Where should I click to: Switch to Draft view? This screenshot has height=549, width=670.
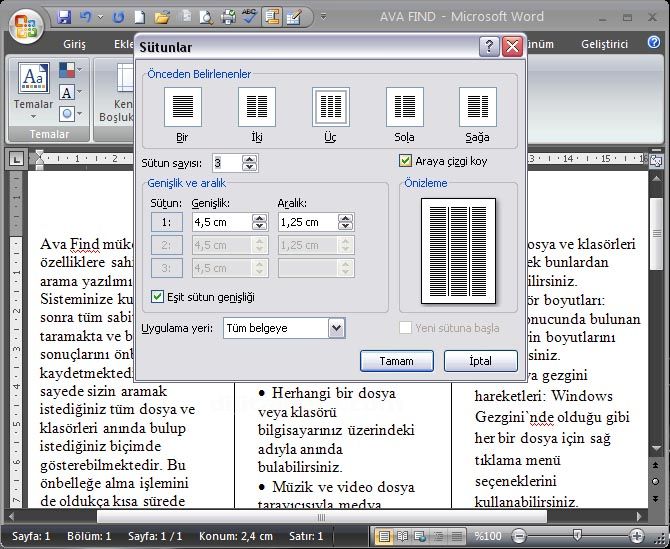coord(456,536)
